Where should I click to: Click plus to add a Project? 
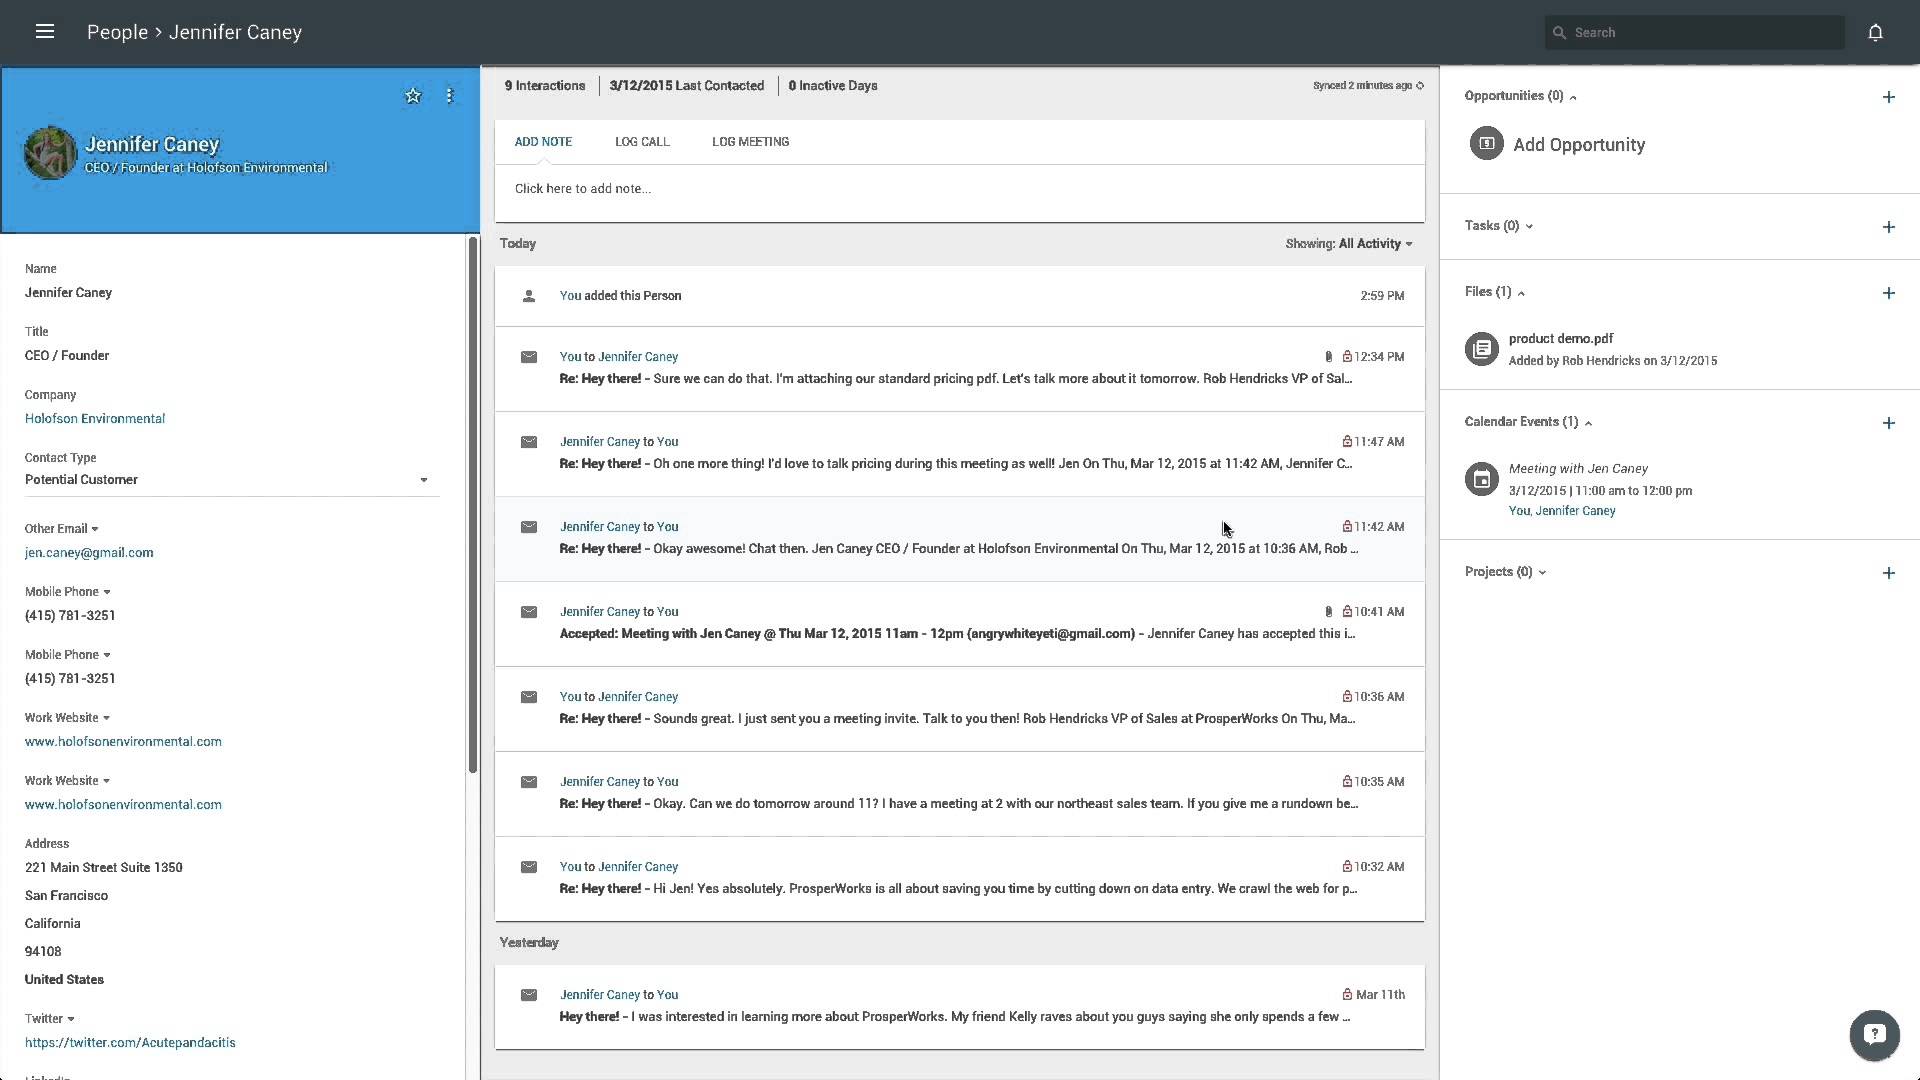coord(1888,573)
